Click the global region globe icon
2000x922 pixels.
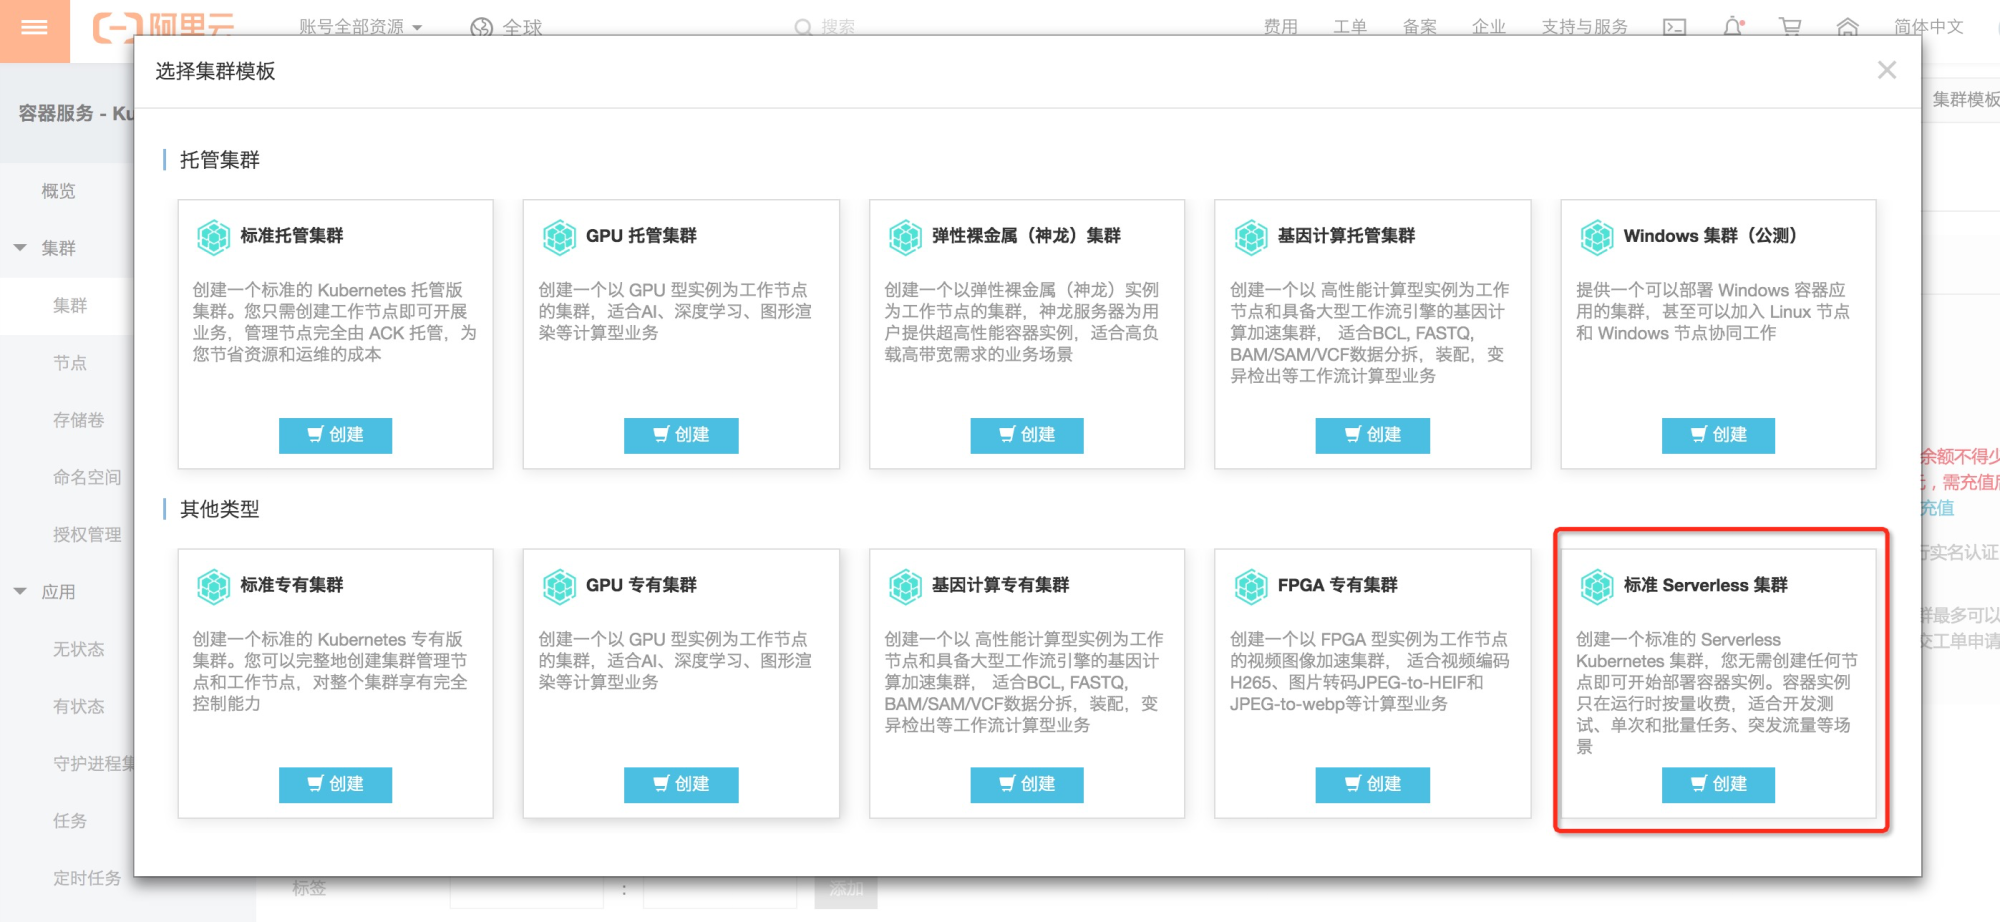point(481,28)
